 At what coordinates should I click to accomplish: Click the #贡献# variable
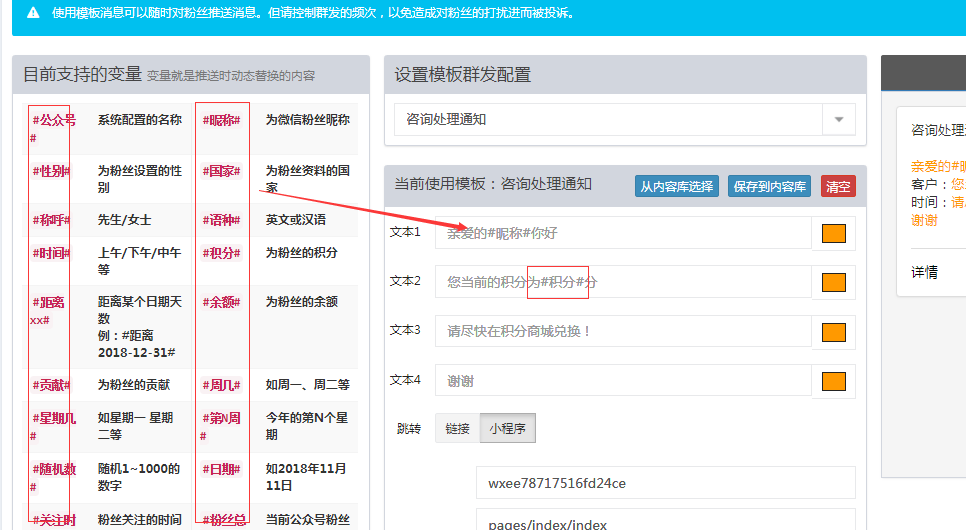(x=51, y=385)
